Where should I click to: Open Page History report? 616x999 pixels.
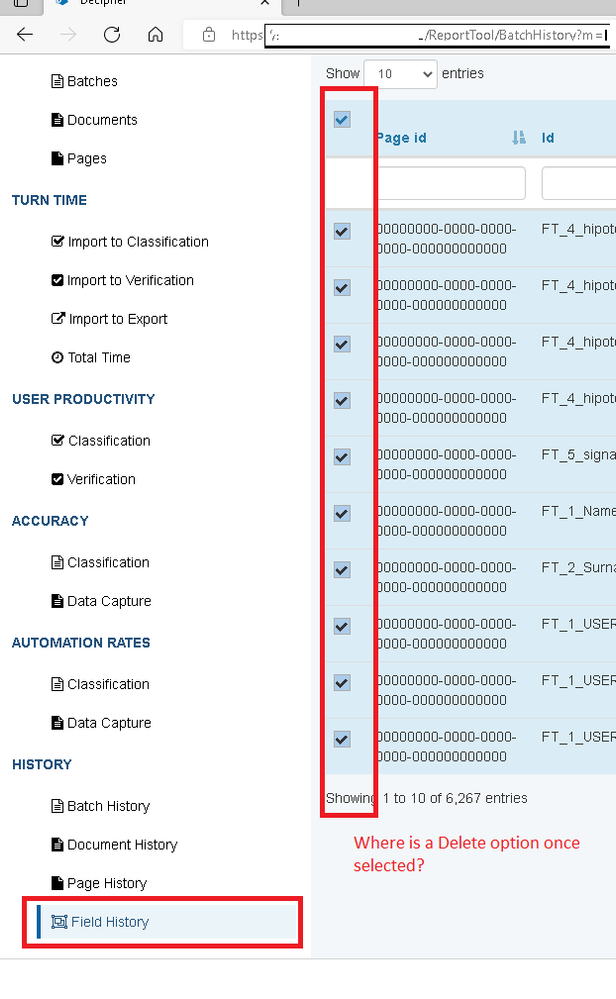click(x=106, y=883)
